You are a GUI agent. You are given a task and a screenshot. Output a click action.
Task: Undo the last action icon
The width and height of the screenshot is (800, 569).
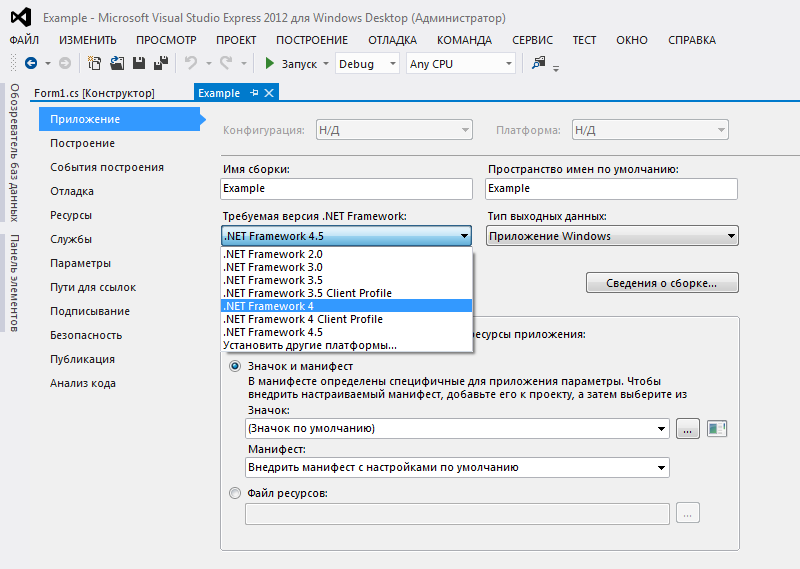191,63
